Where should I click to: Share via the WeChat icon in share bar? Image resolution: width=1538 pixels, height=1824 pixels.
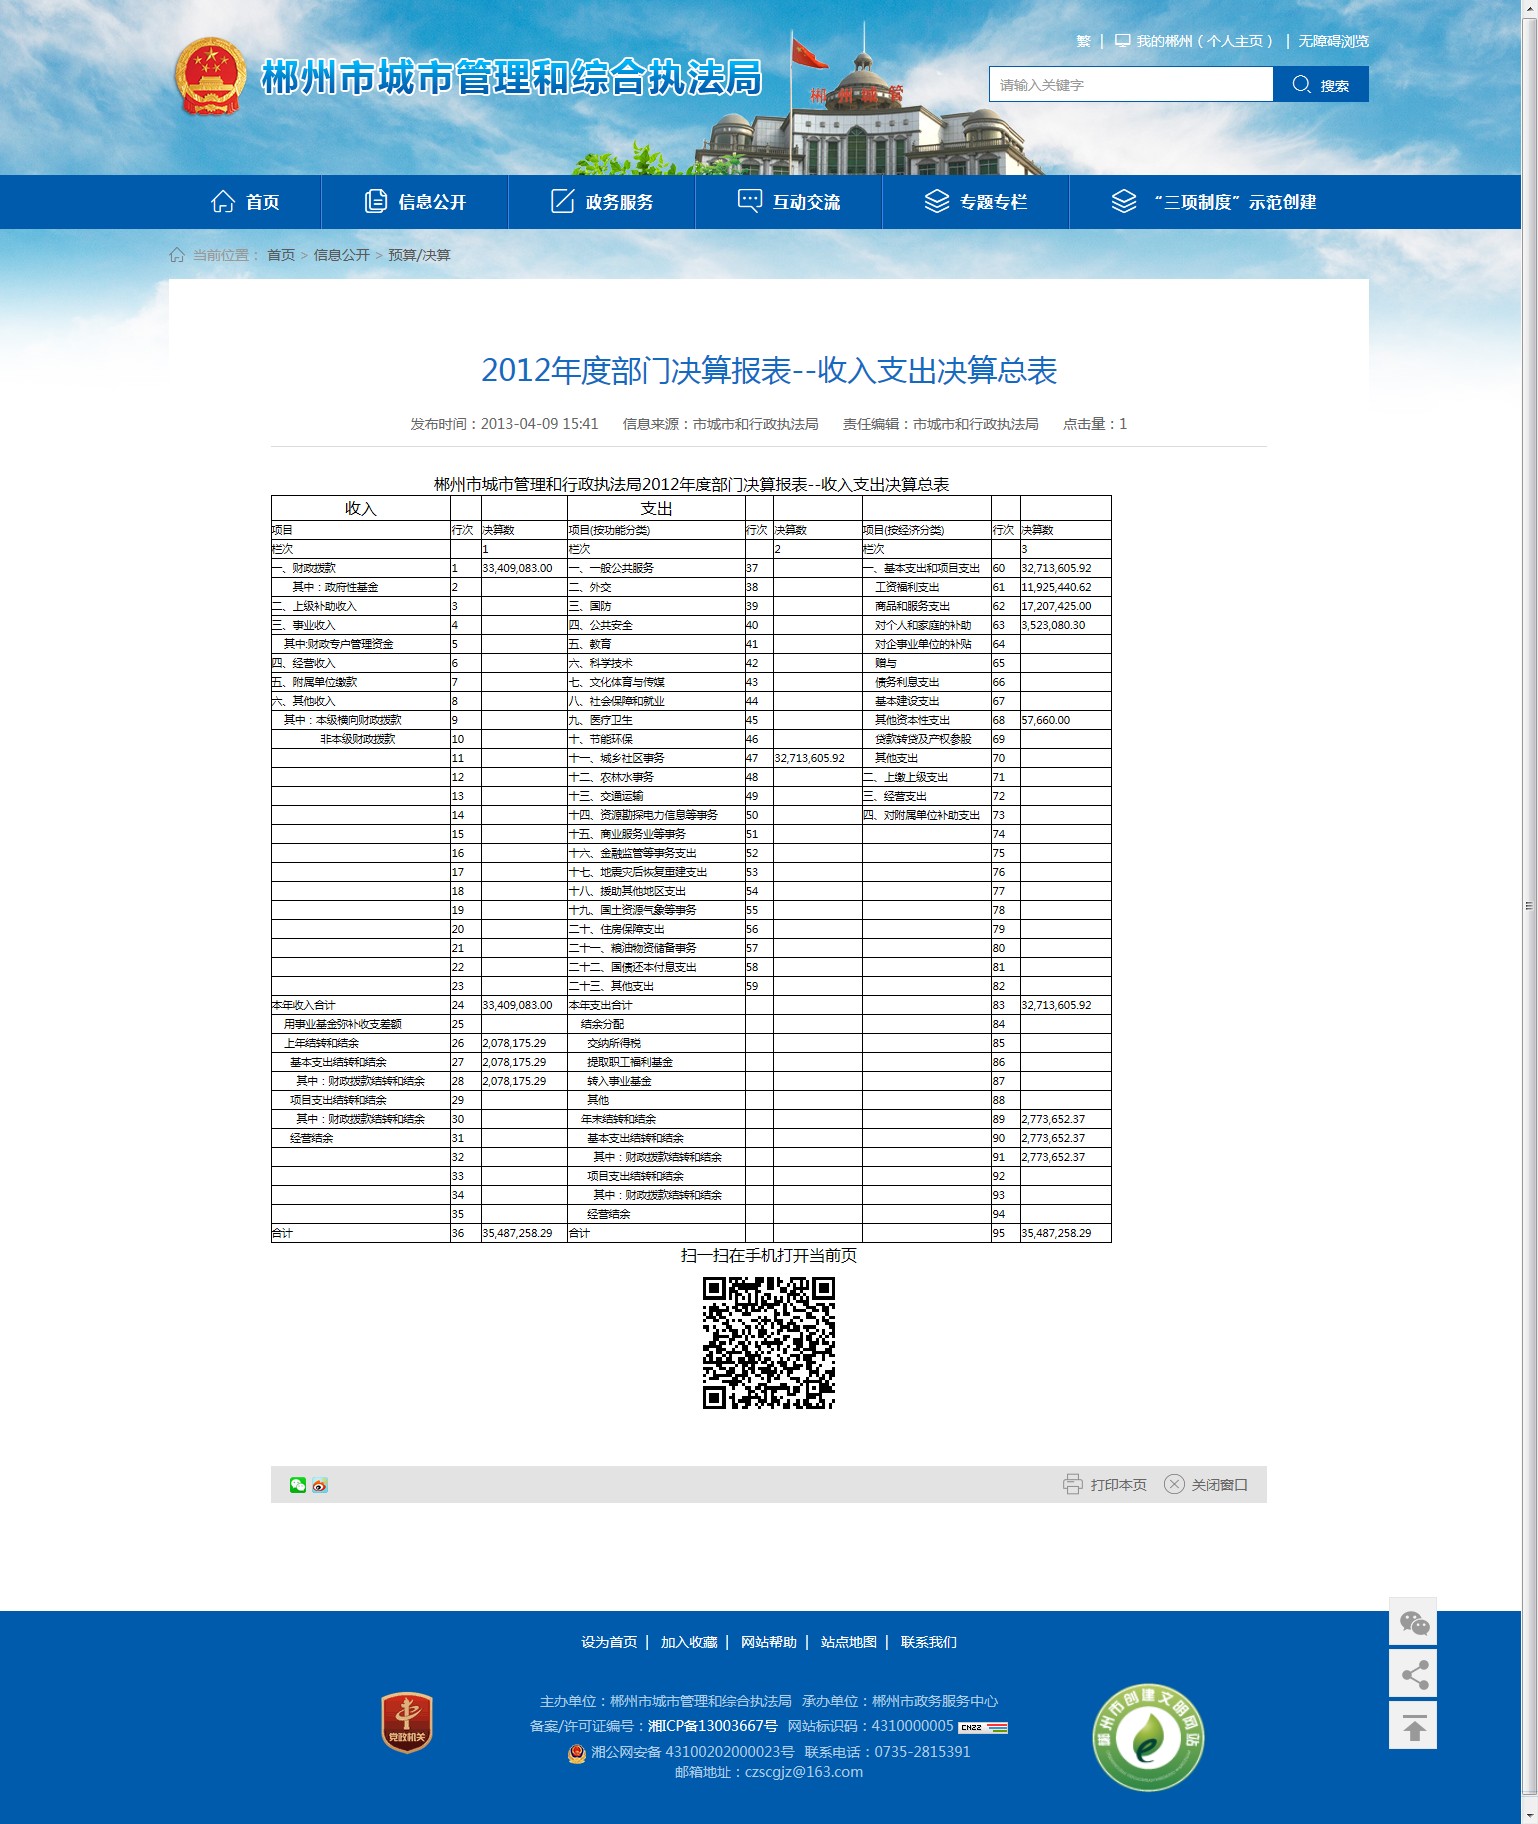click(x=298, y=1485)
